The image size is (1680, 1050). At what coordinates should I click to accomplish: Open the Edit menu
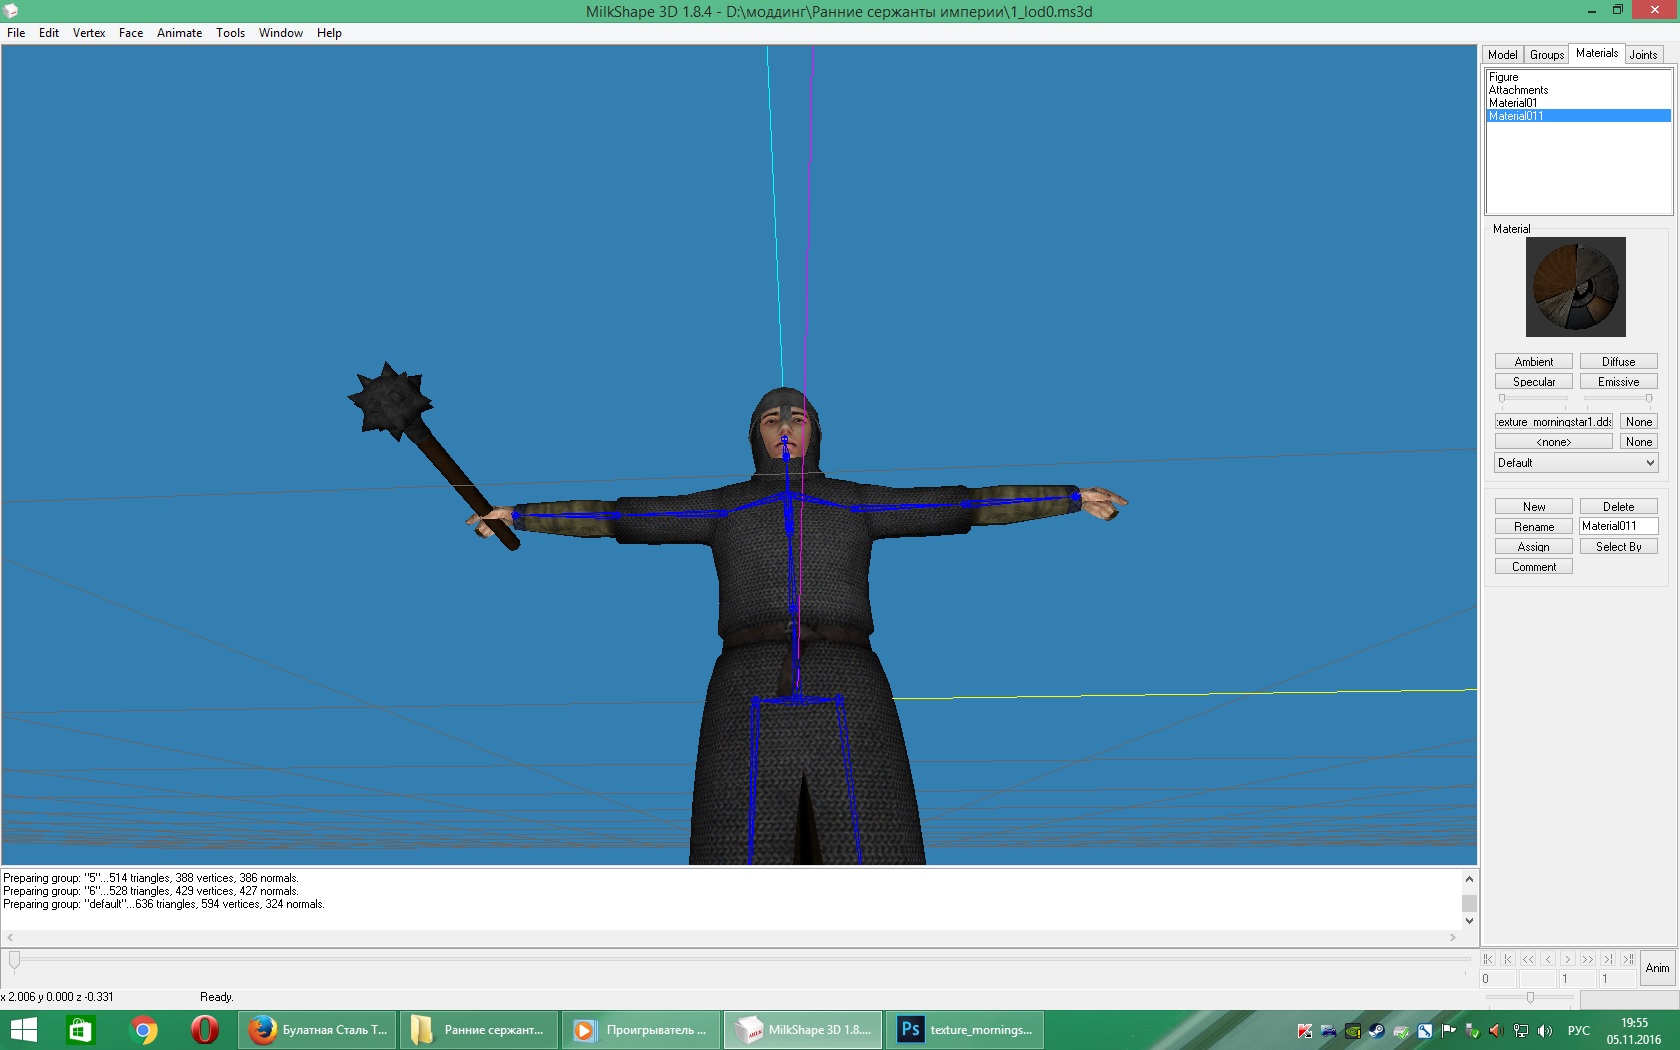[49, 33]
